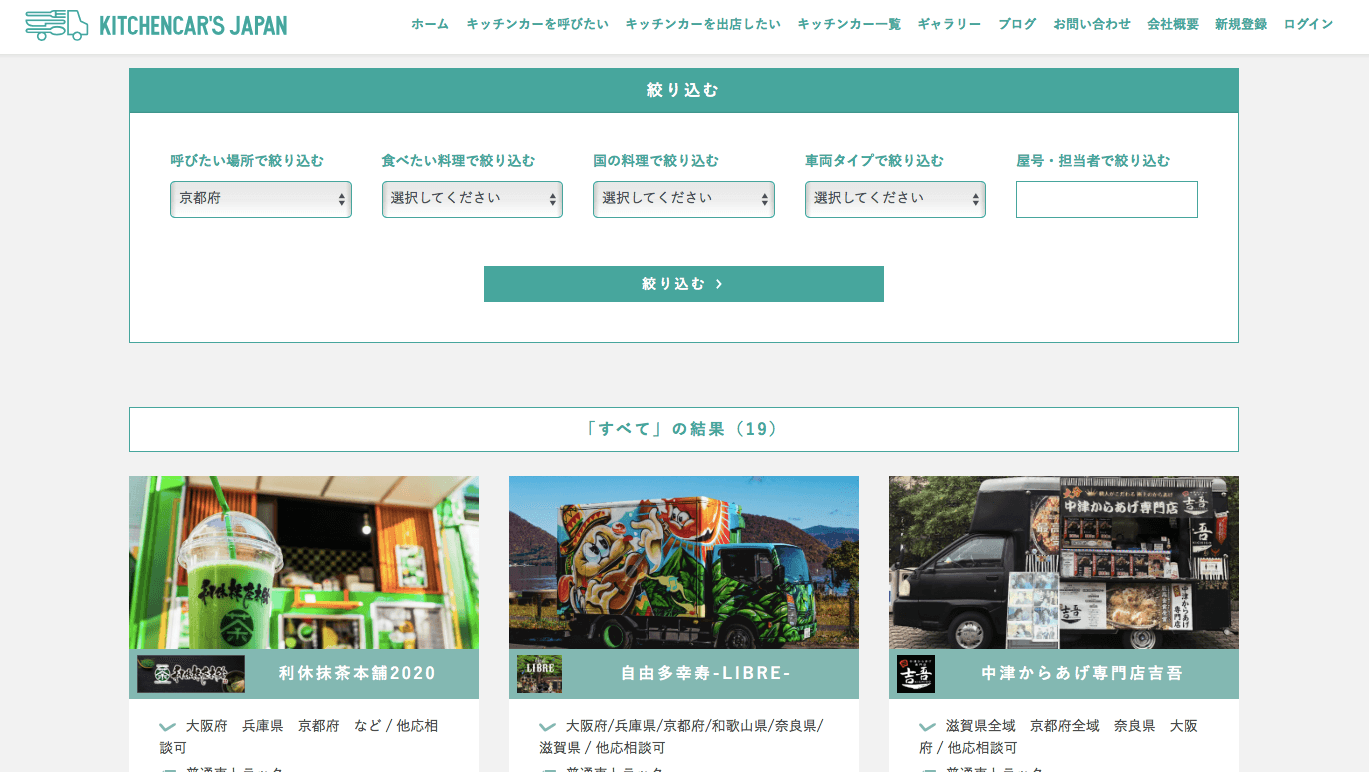Click location marker icon under 利休抹茶本舗2020
Image resolution: width=1369 pixels, height=772 pixels.
[x=167, y=727]
